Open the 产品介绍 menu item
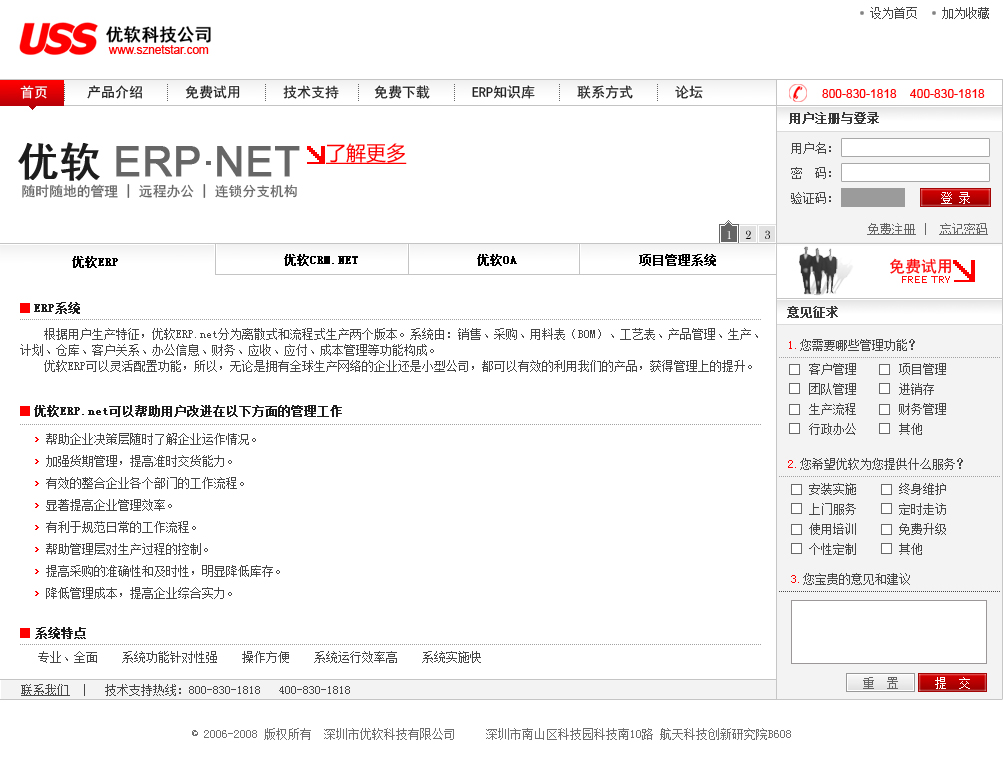1003x766 pixels. [x=115, y=93]
